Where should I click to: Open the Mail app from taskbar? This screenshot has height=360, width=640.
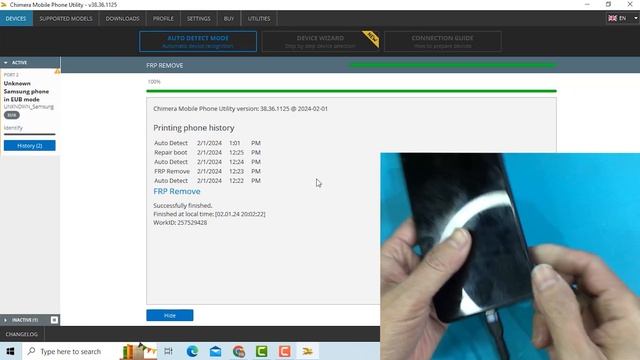coord(216,351)
